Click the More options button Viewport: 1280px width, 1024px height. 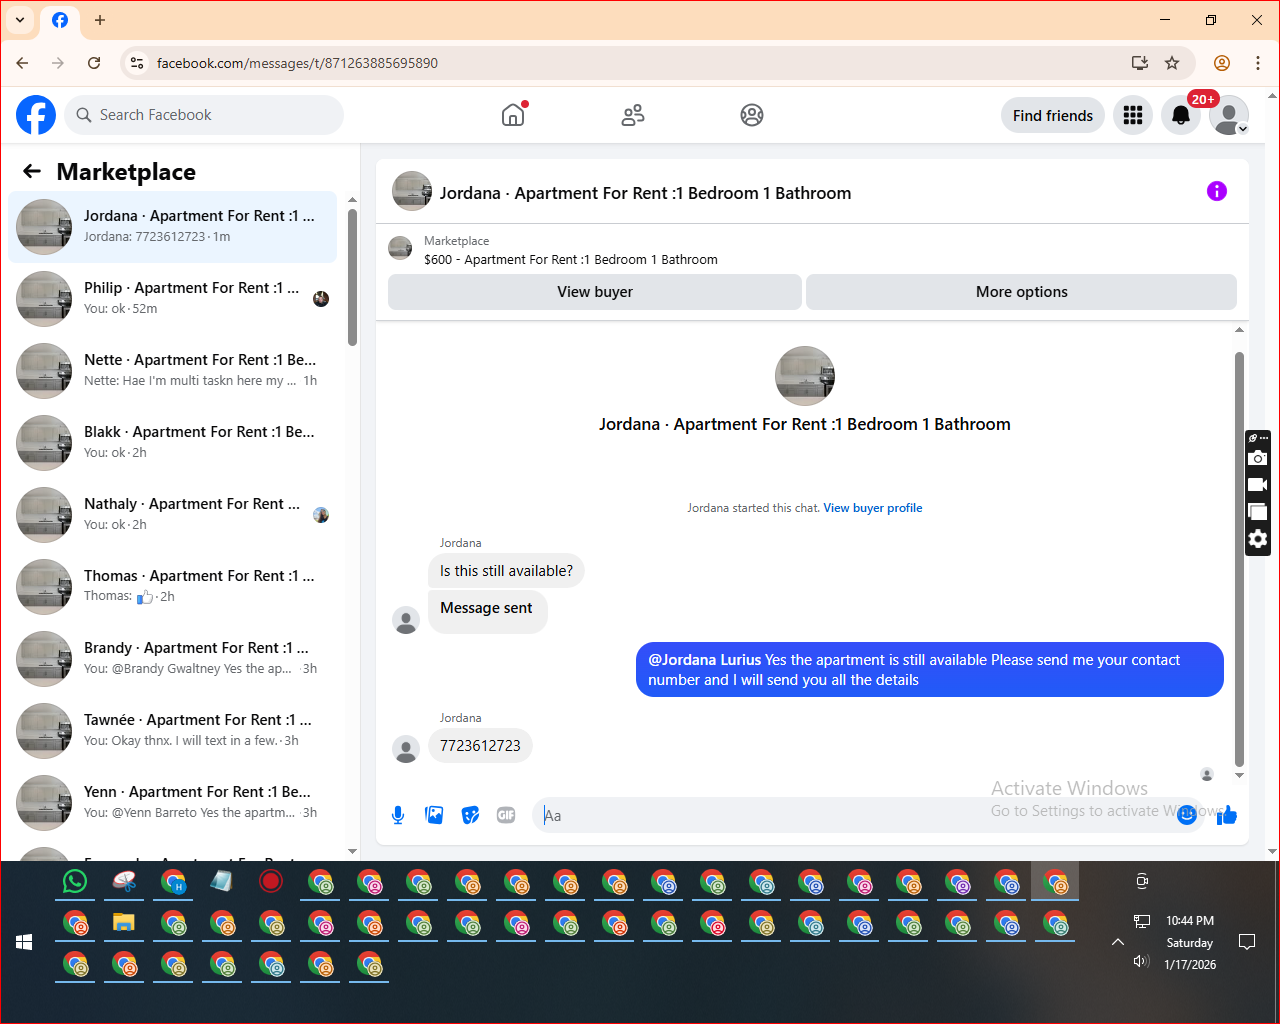[1022, 292]
